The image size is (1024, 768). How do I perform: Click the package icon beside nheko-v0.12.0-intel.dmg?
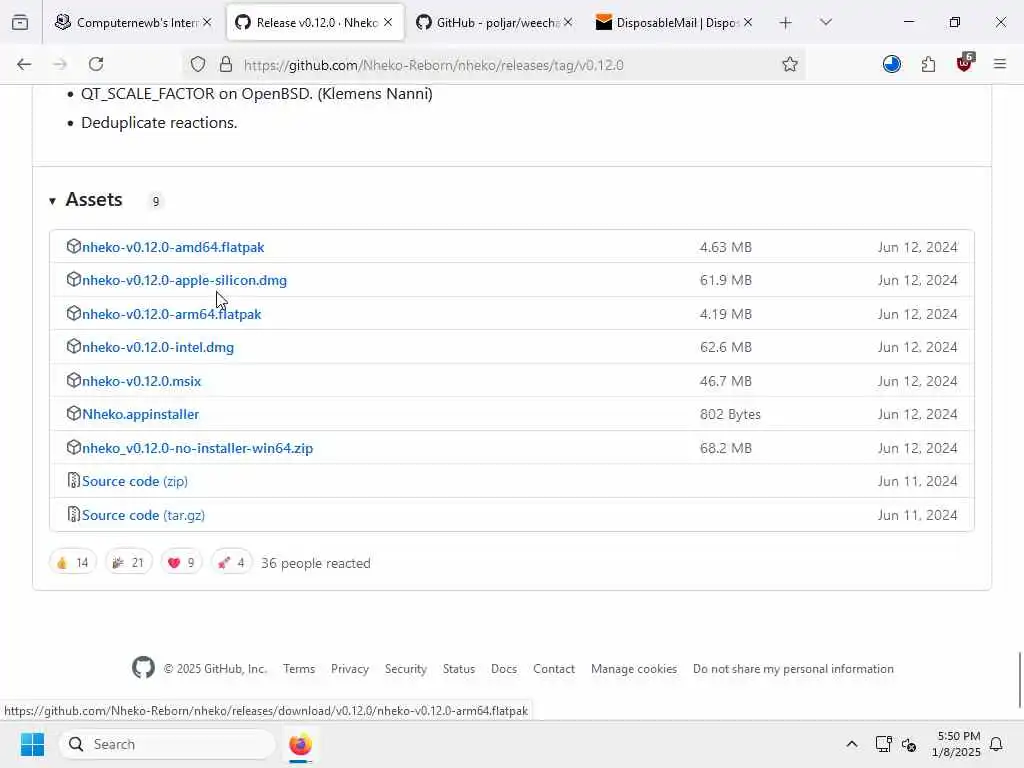[74, 346]
